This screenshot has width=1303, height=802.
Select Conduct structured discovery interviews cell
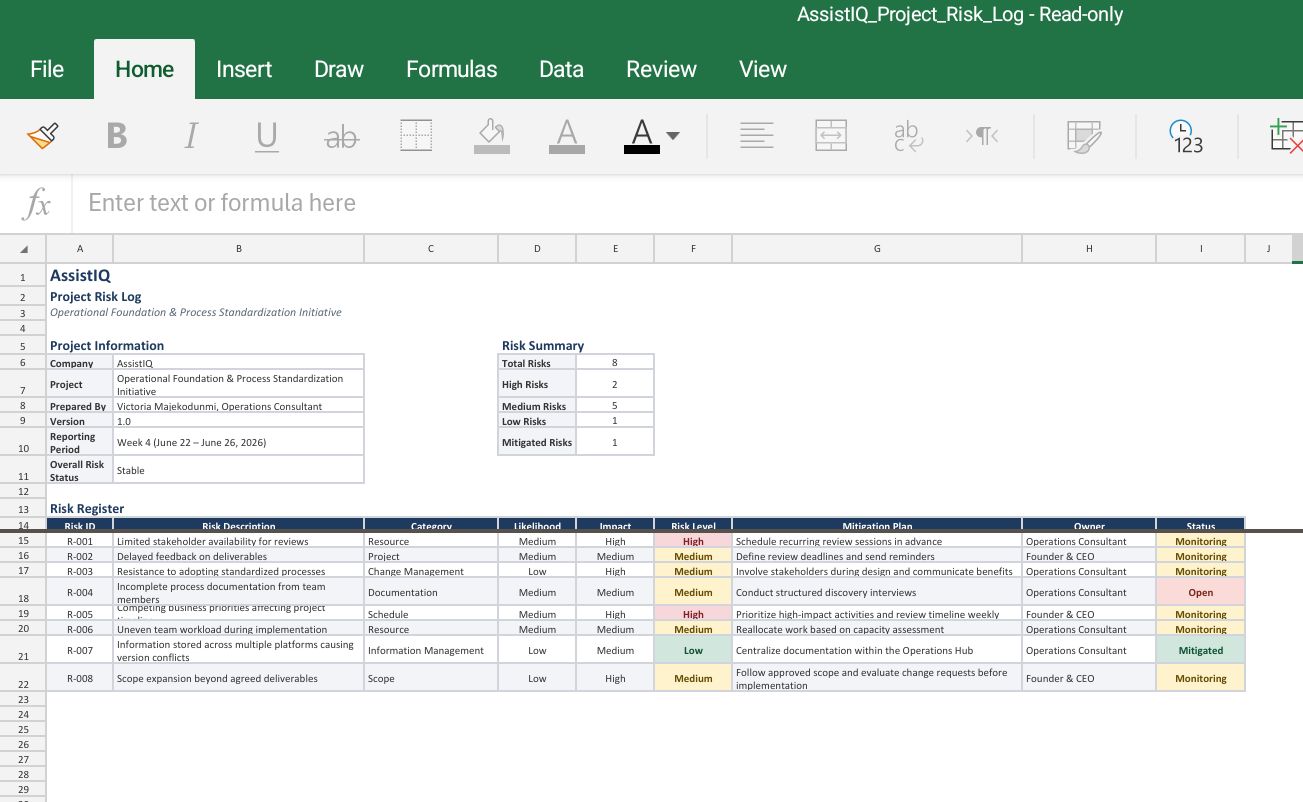click(x=877, y=592)
